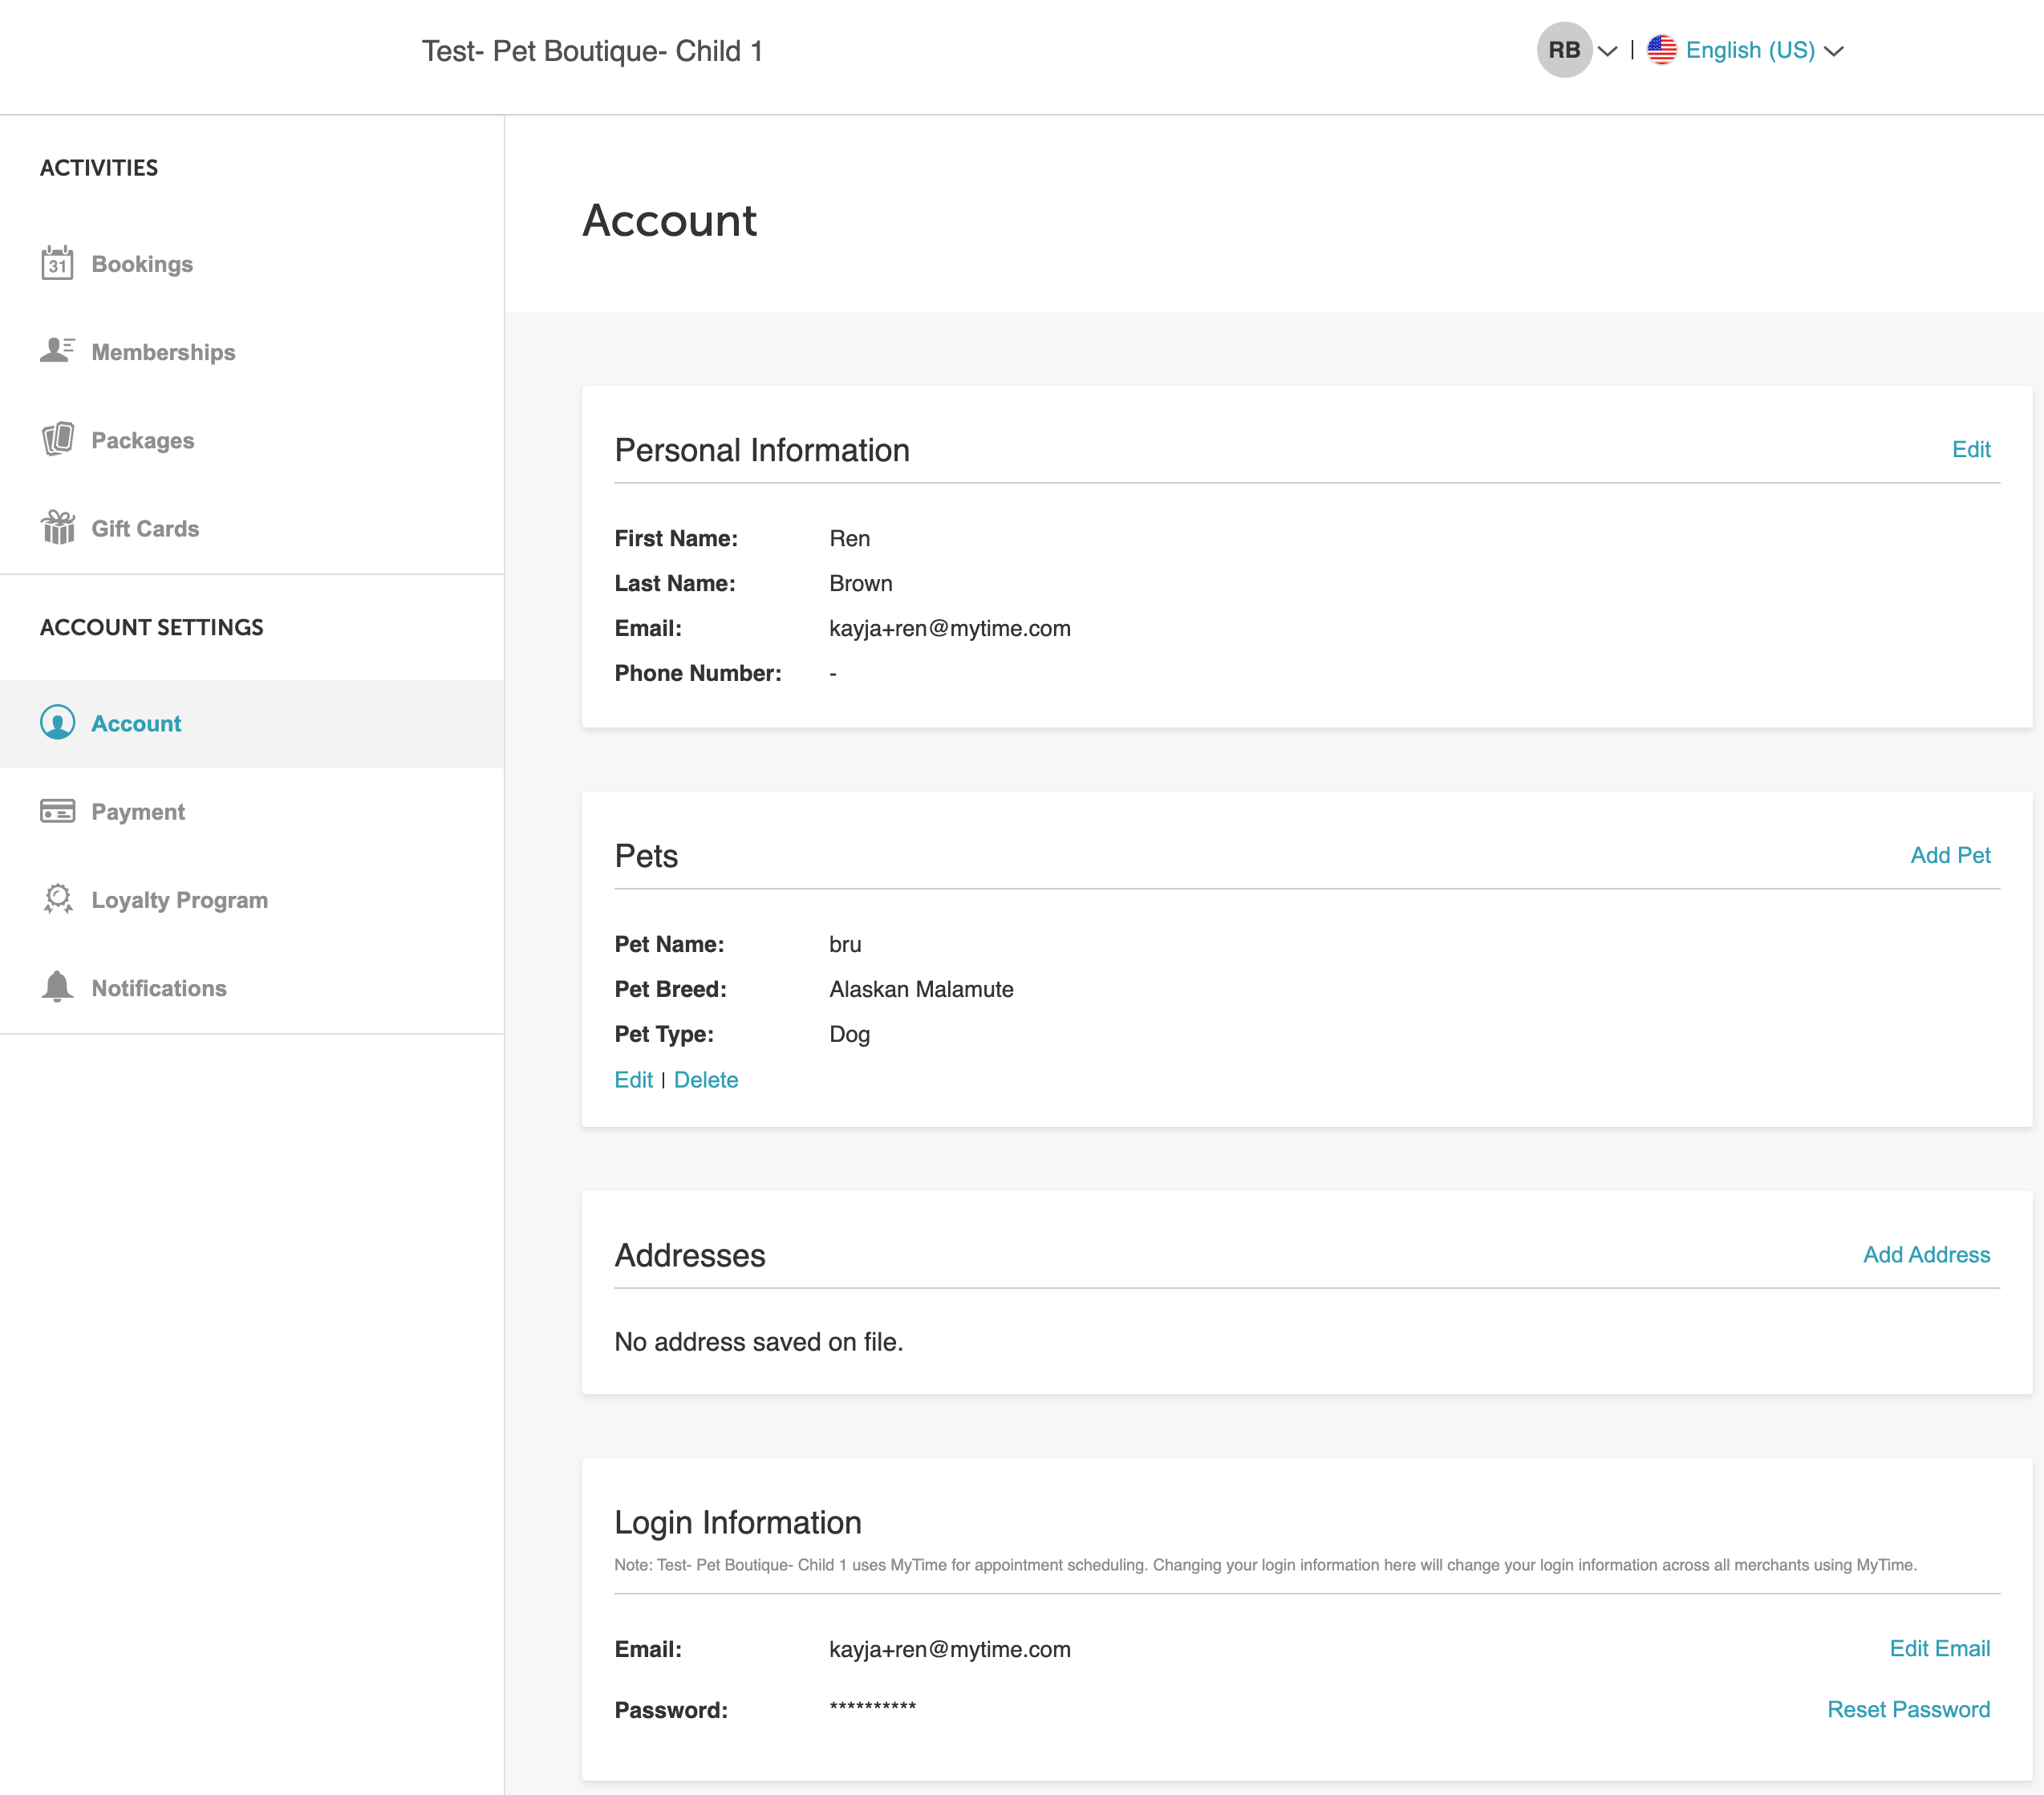
Task: Click the Memberships person icon
Action: point(57,351)
